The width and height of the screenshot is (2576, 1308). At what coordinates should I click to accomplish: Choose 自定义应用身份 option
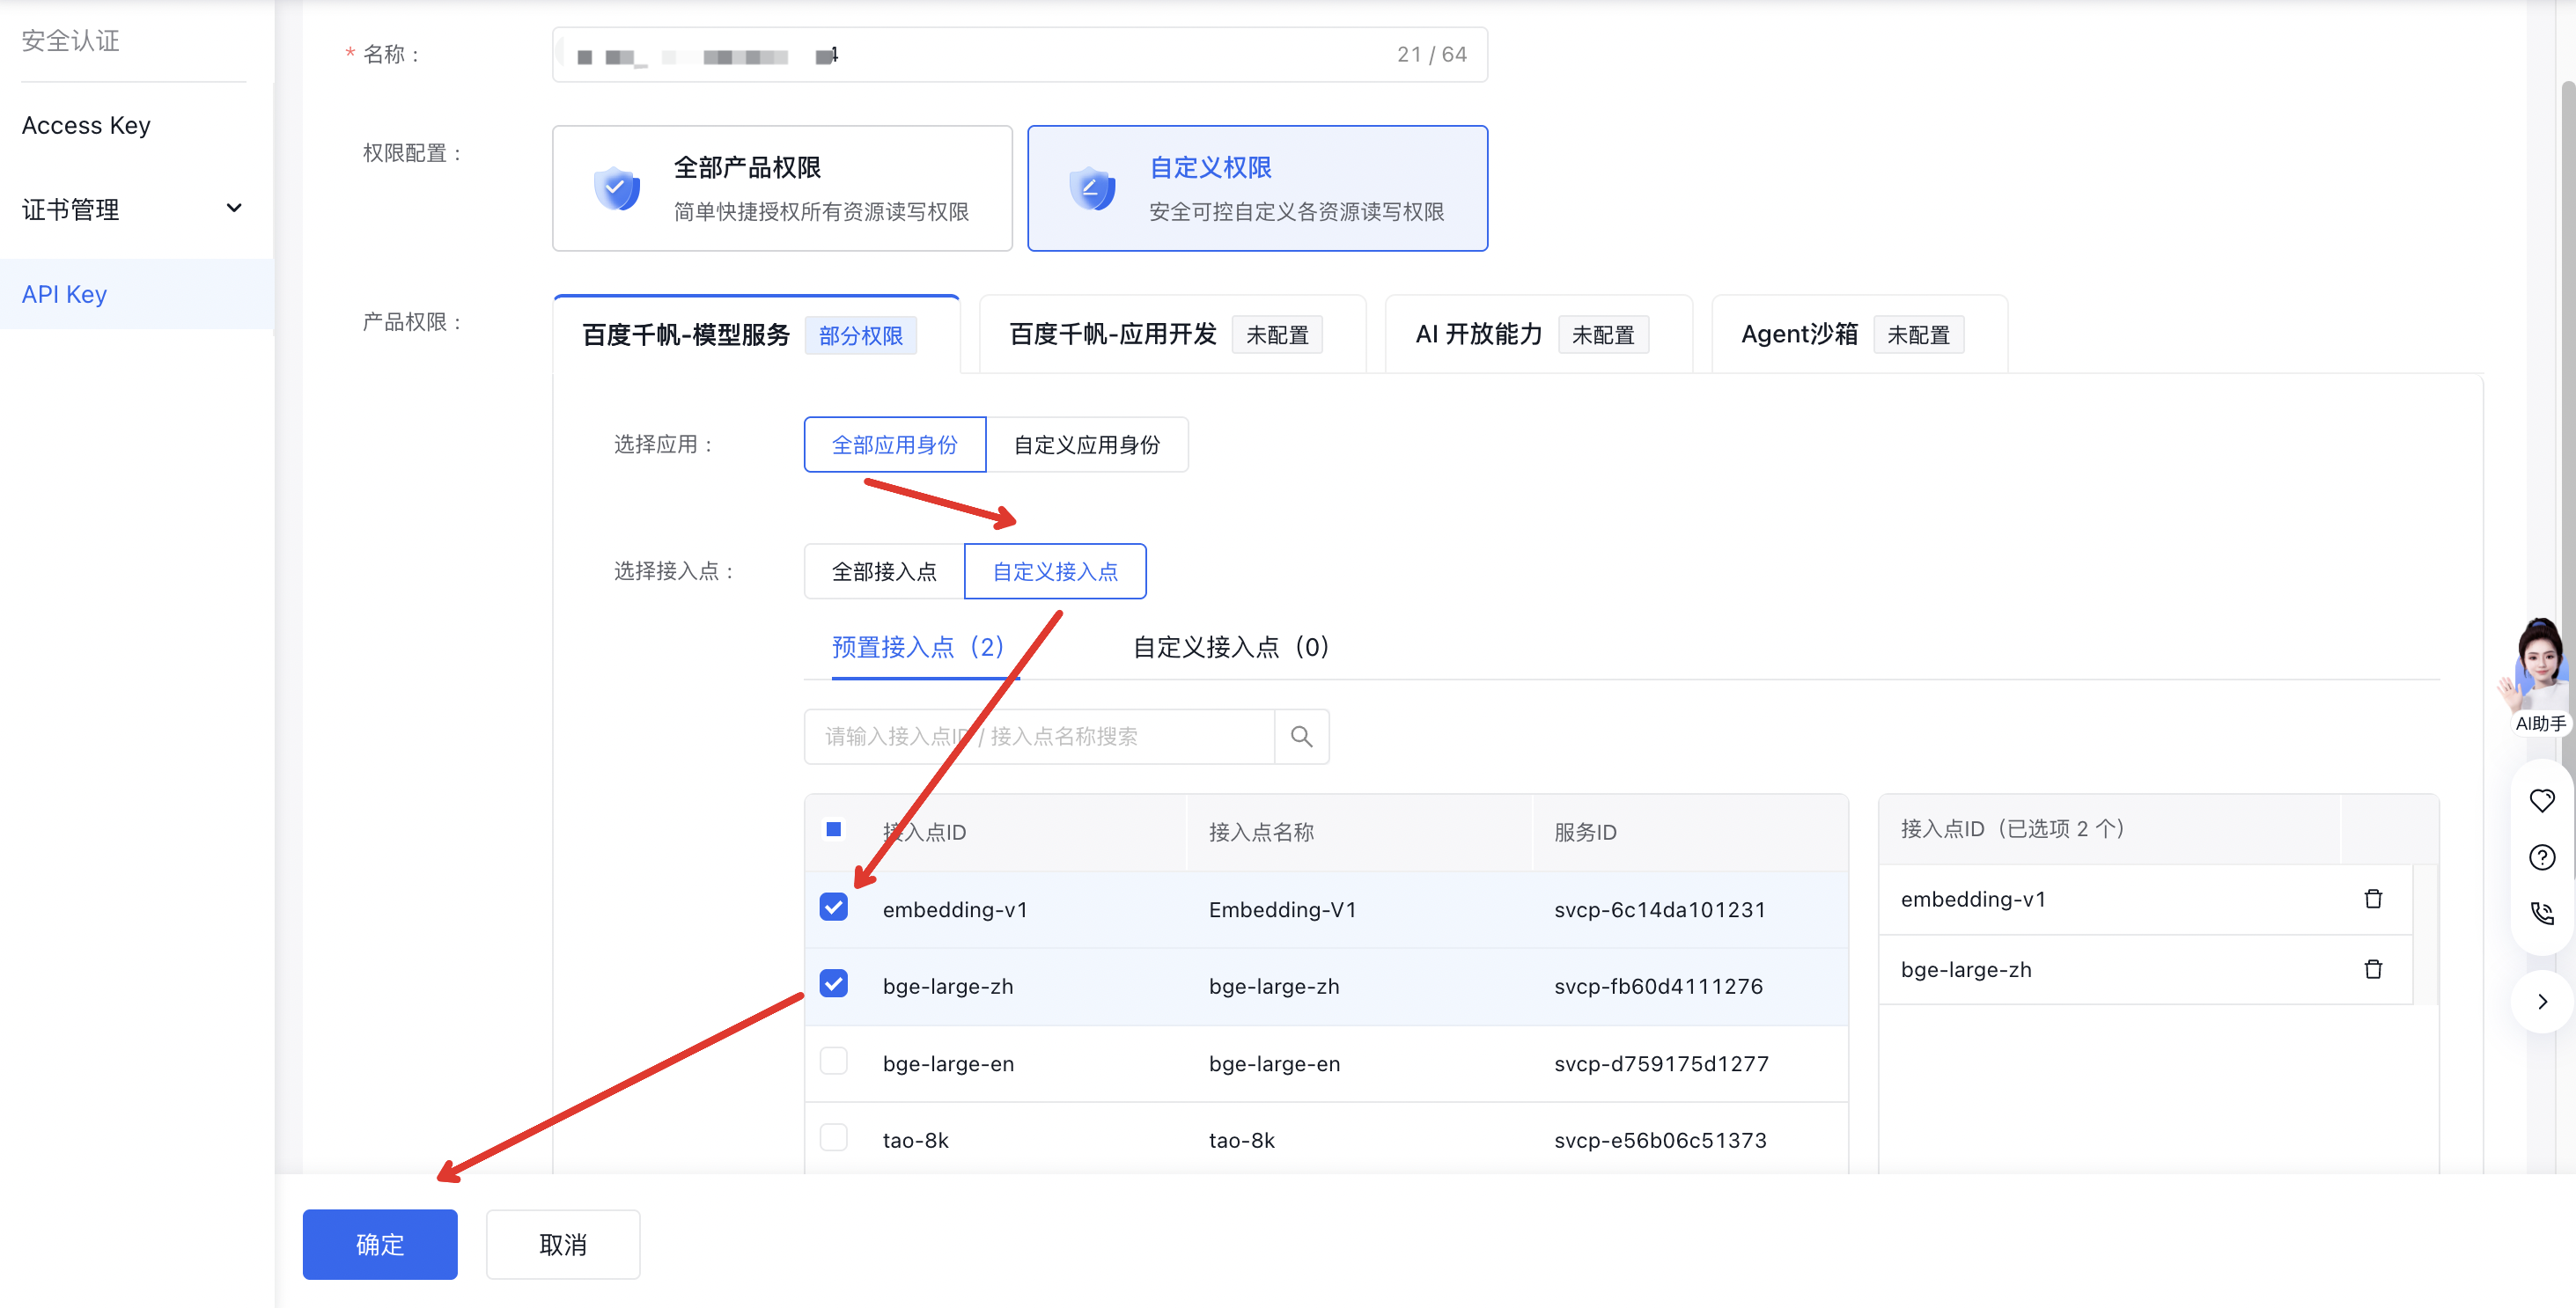(1086, 445)
